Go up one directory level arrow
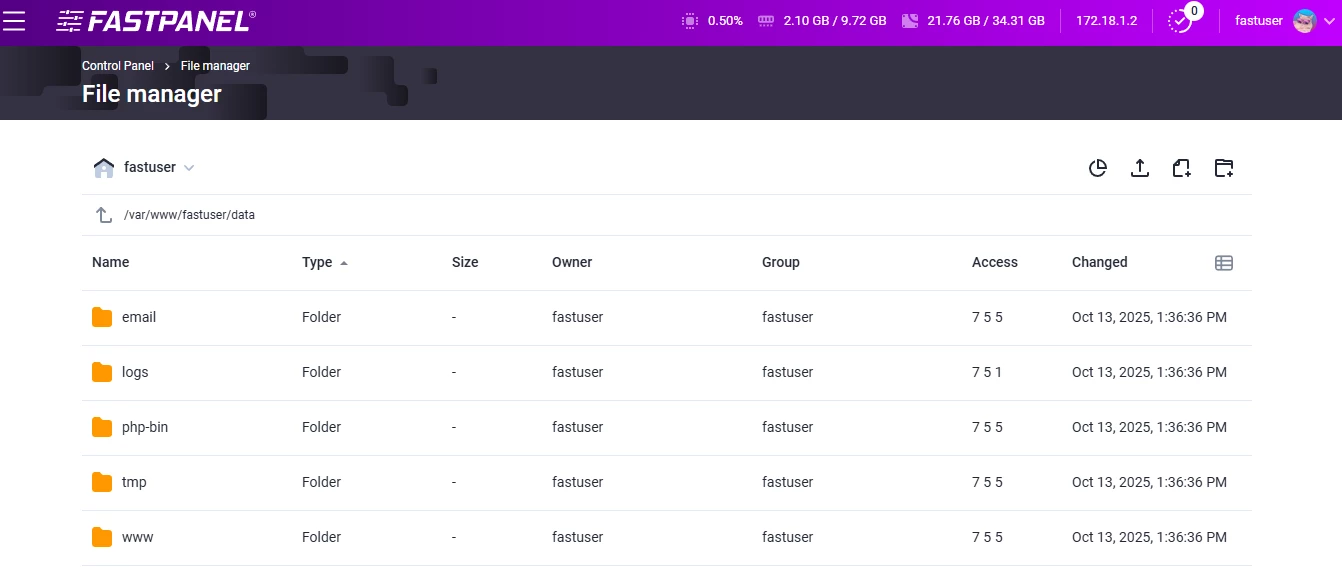The height and width of the screenshot is (567, 1342). click(103, 215)
